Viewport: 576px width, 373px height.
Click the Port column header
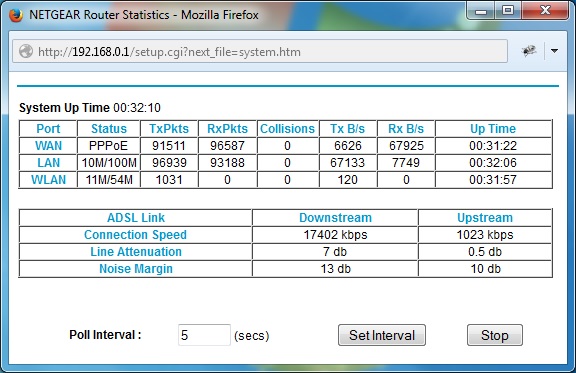(x=48, y=129)
